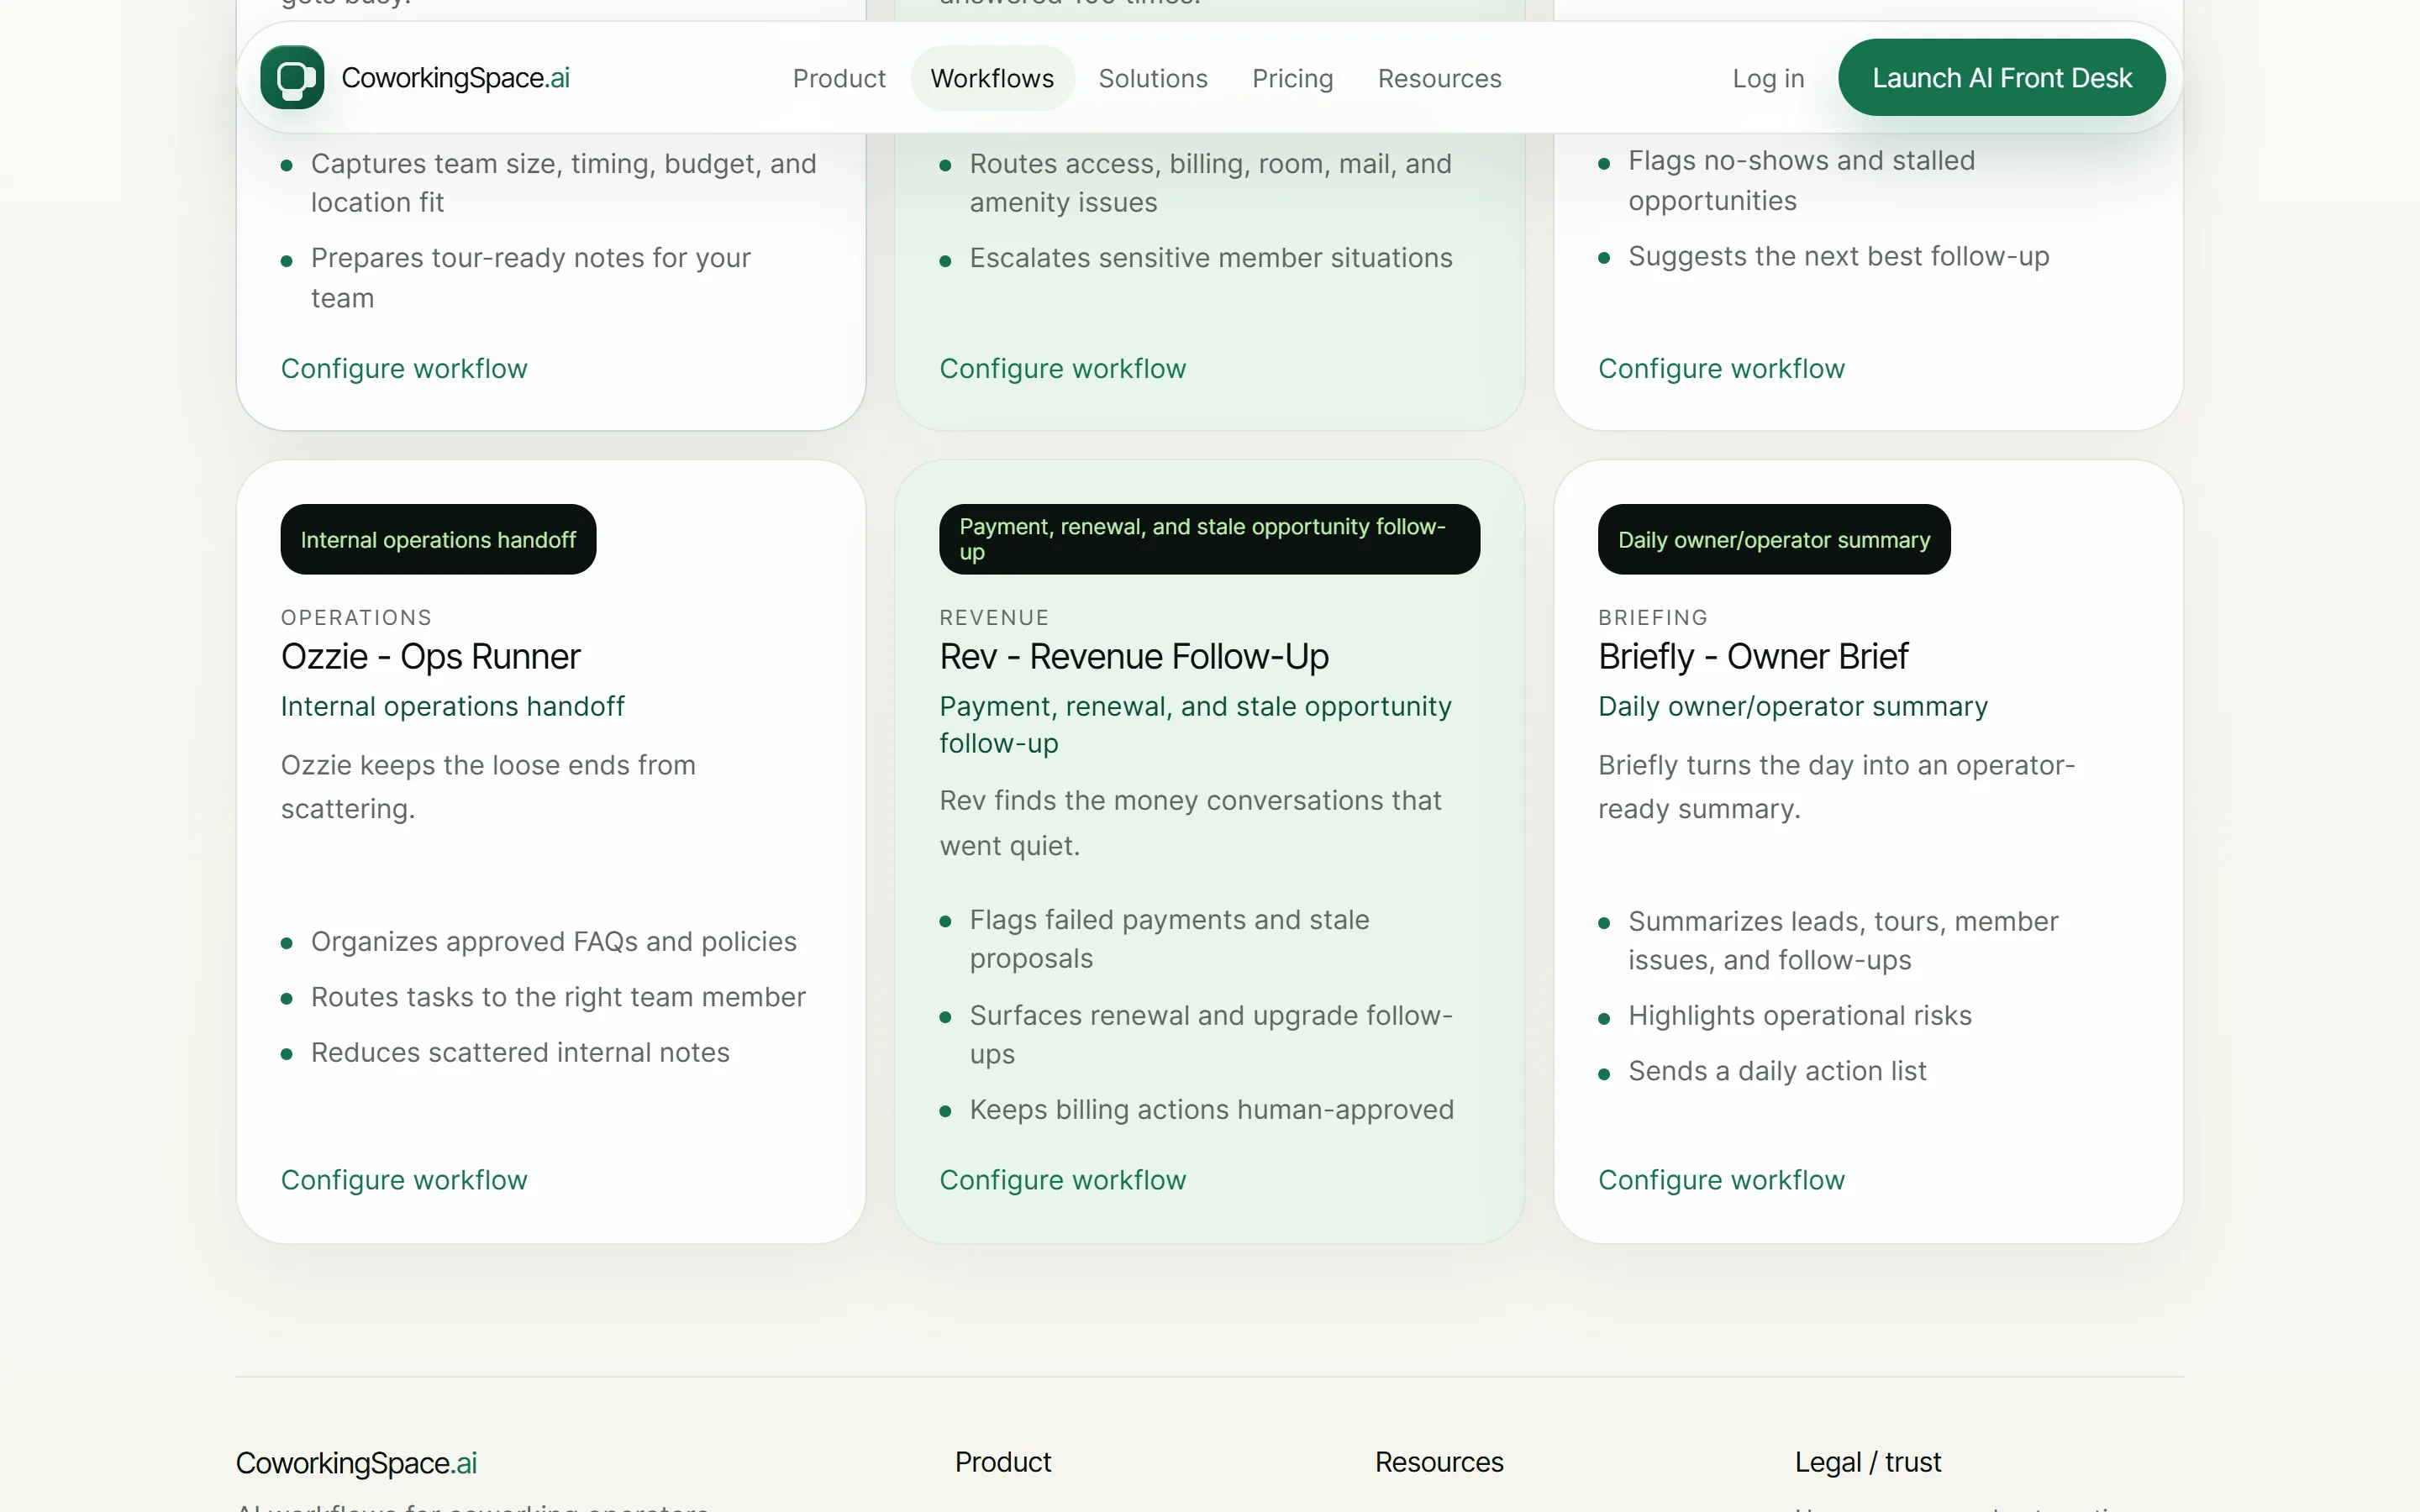Open the CoworkingSpace.ai home link in navbar

(415, 77)
